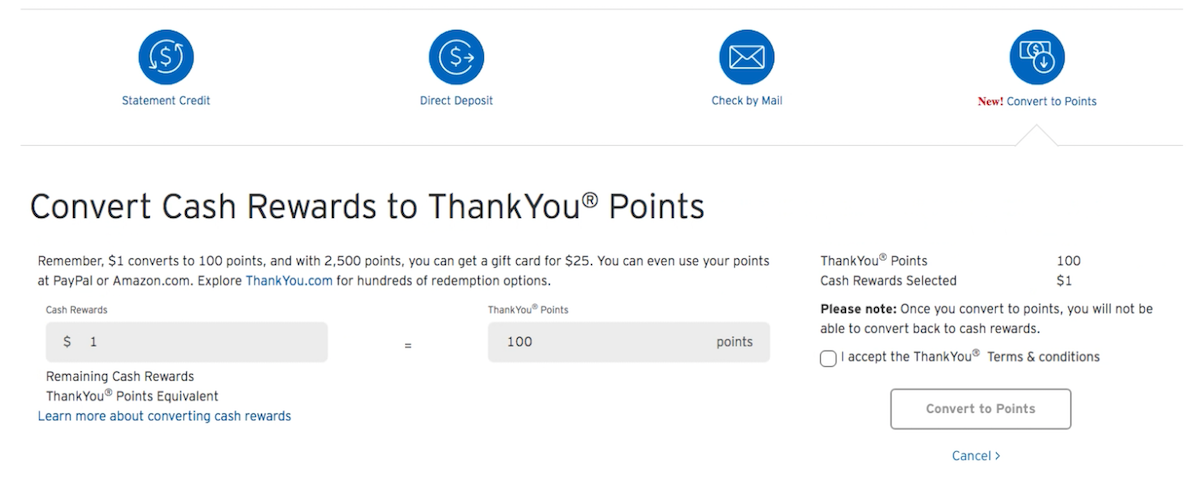Click the Convert to Points button
Image resolution: width=1200 pixels, height=478 pixels.
[x=980, y=409]
